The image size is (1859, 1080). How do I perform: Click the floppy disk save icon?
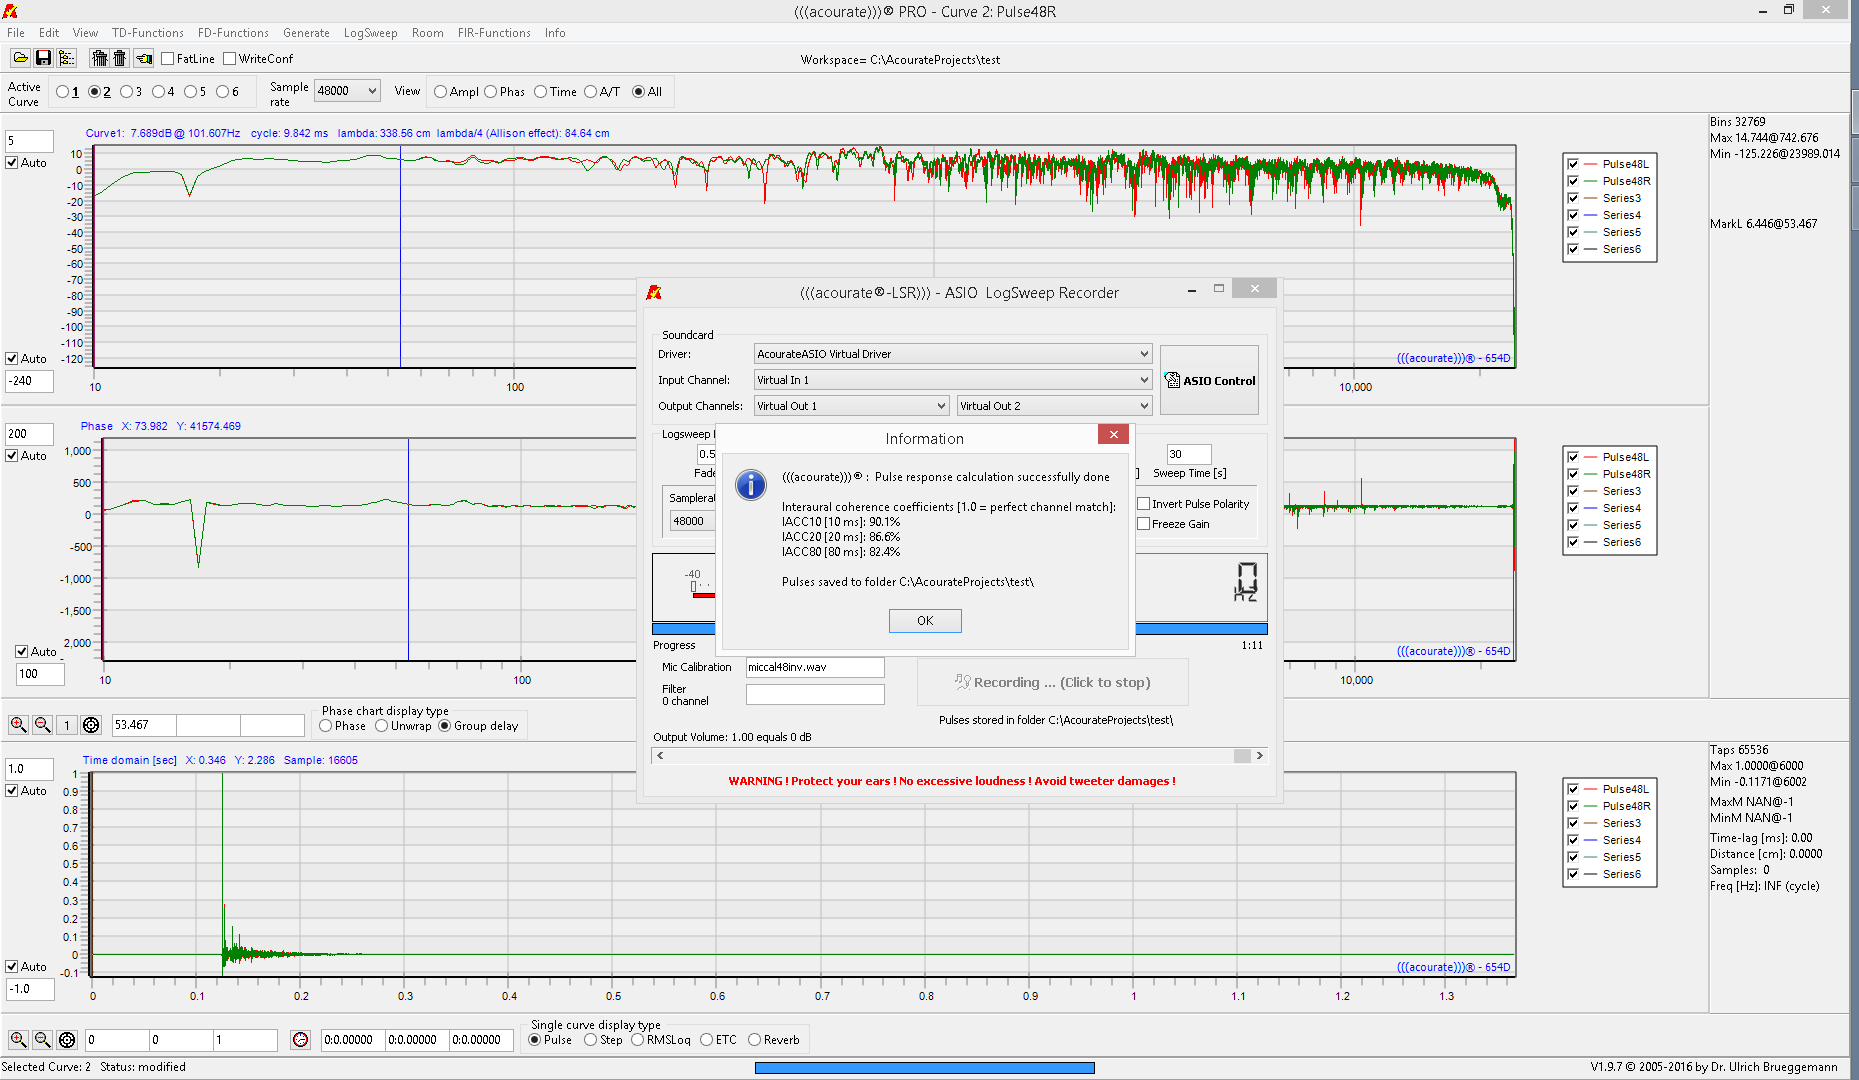(43, 58)
